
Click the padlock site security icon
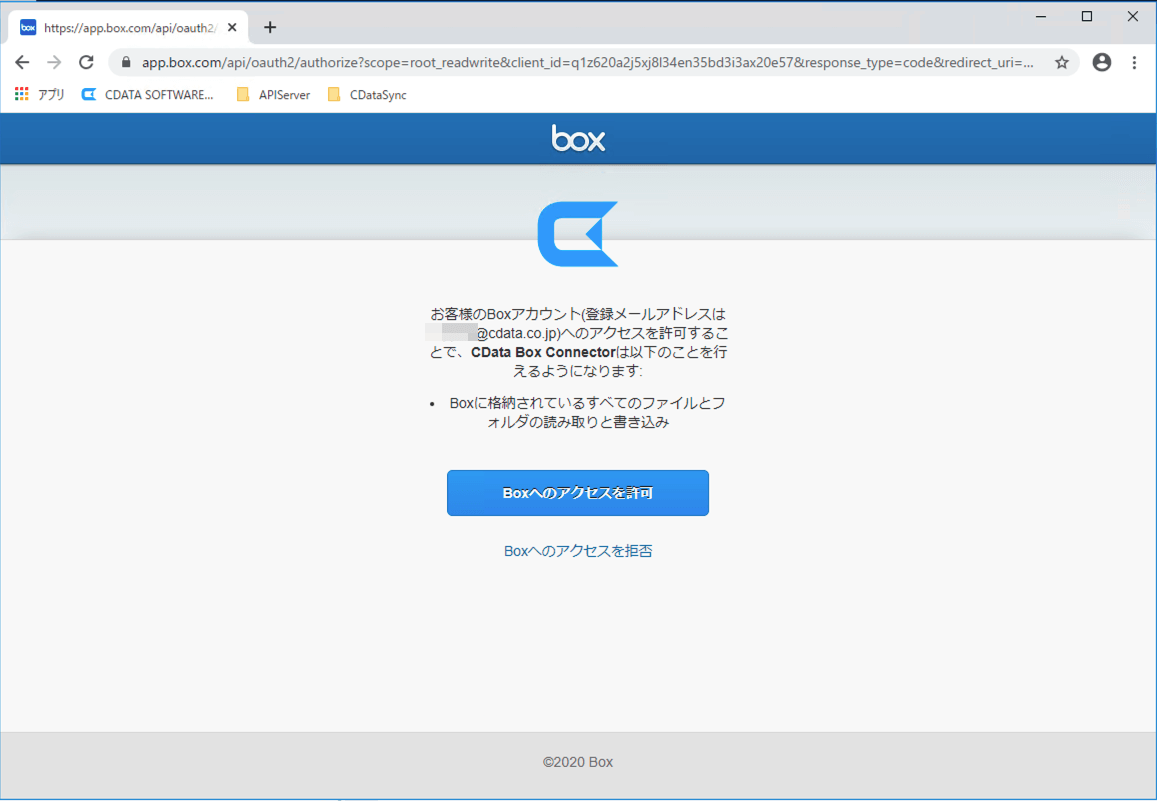point(126,63)
